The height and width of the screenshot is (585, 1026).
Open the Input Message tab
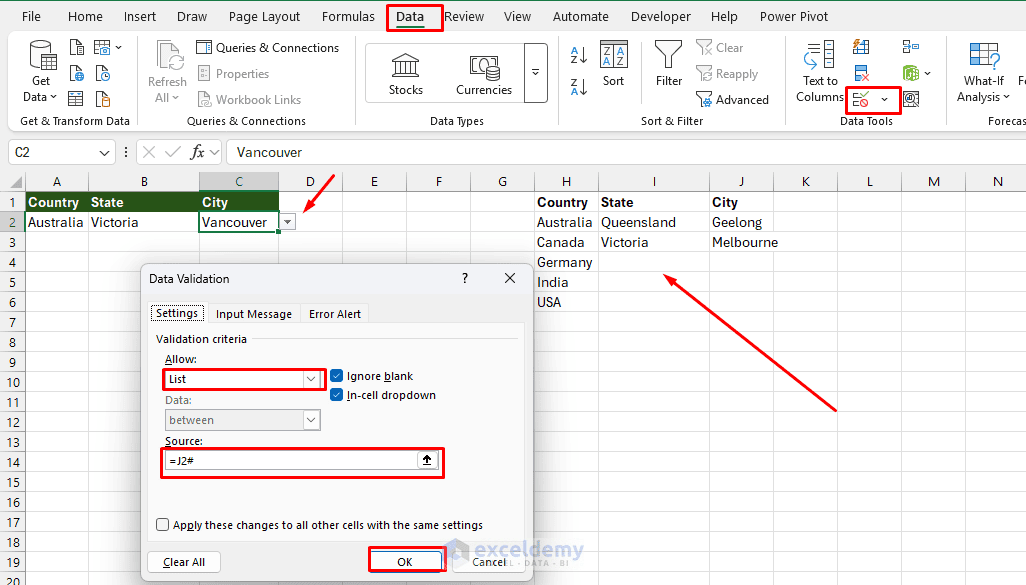click(x=254, y=313)
